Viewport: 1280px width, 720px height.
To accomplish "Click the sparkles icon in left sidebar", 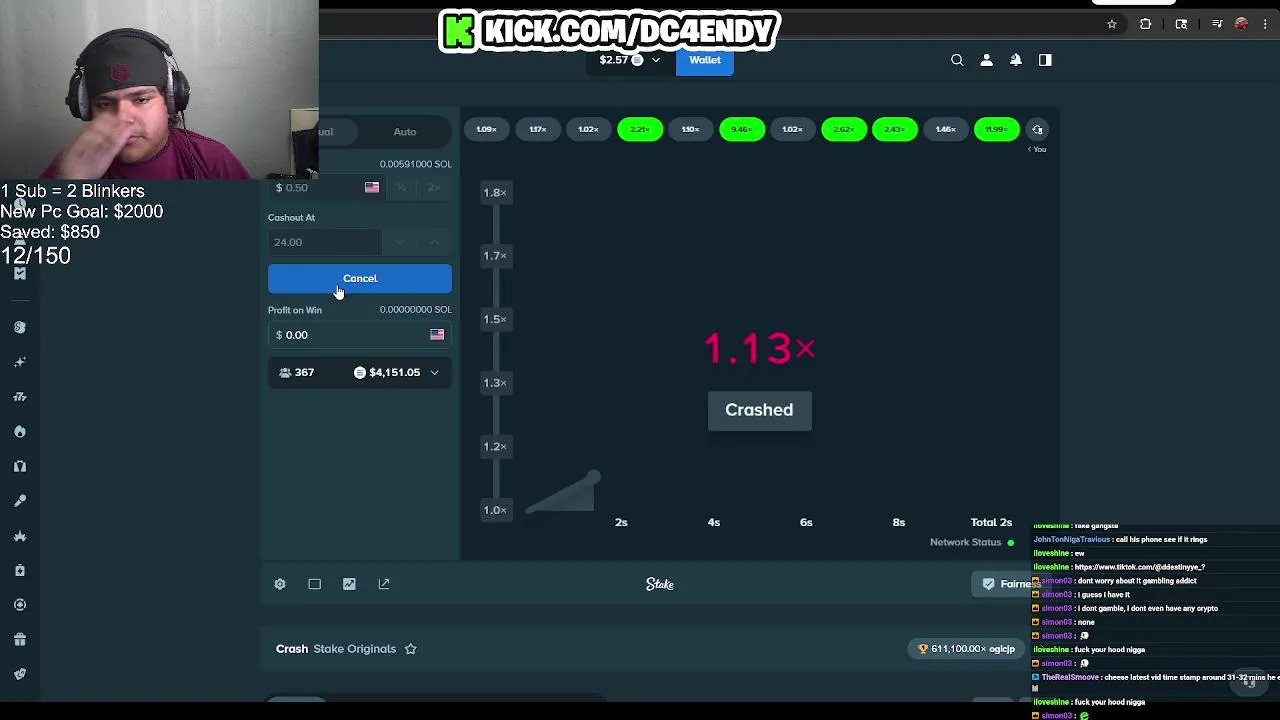I will tap(19, 362).
